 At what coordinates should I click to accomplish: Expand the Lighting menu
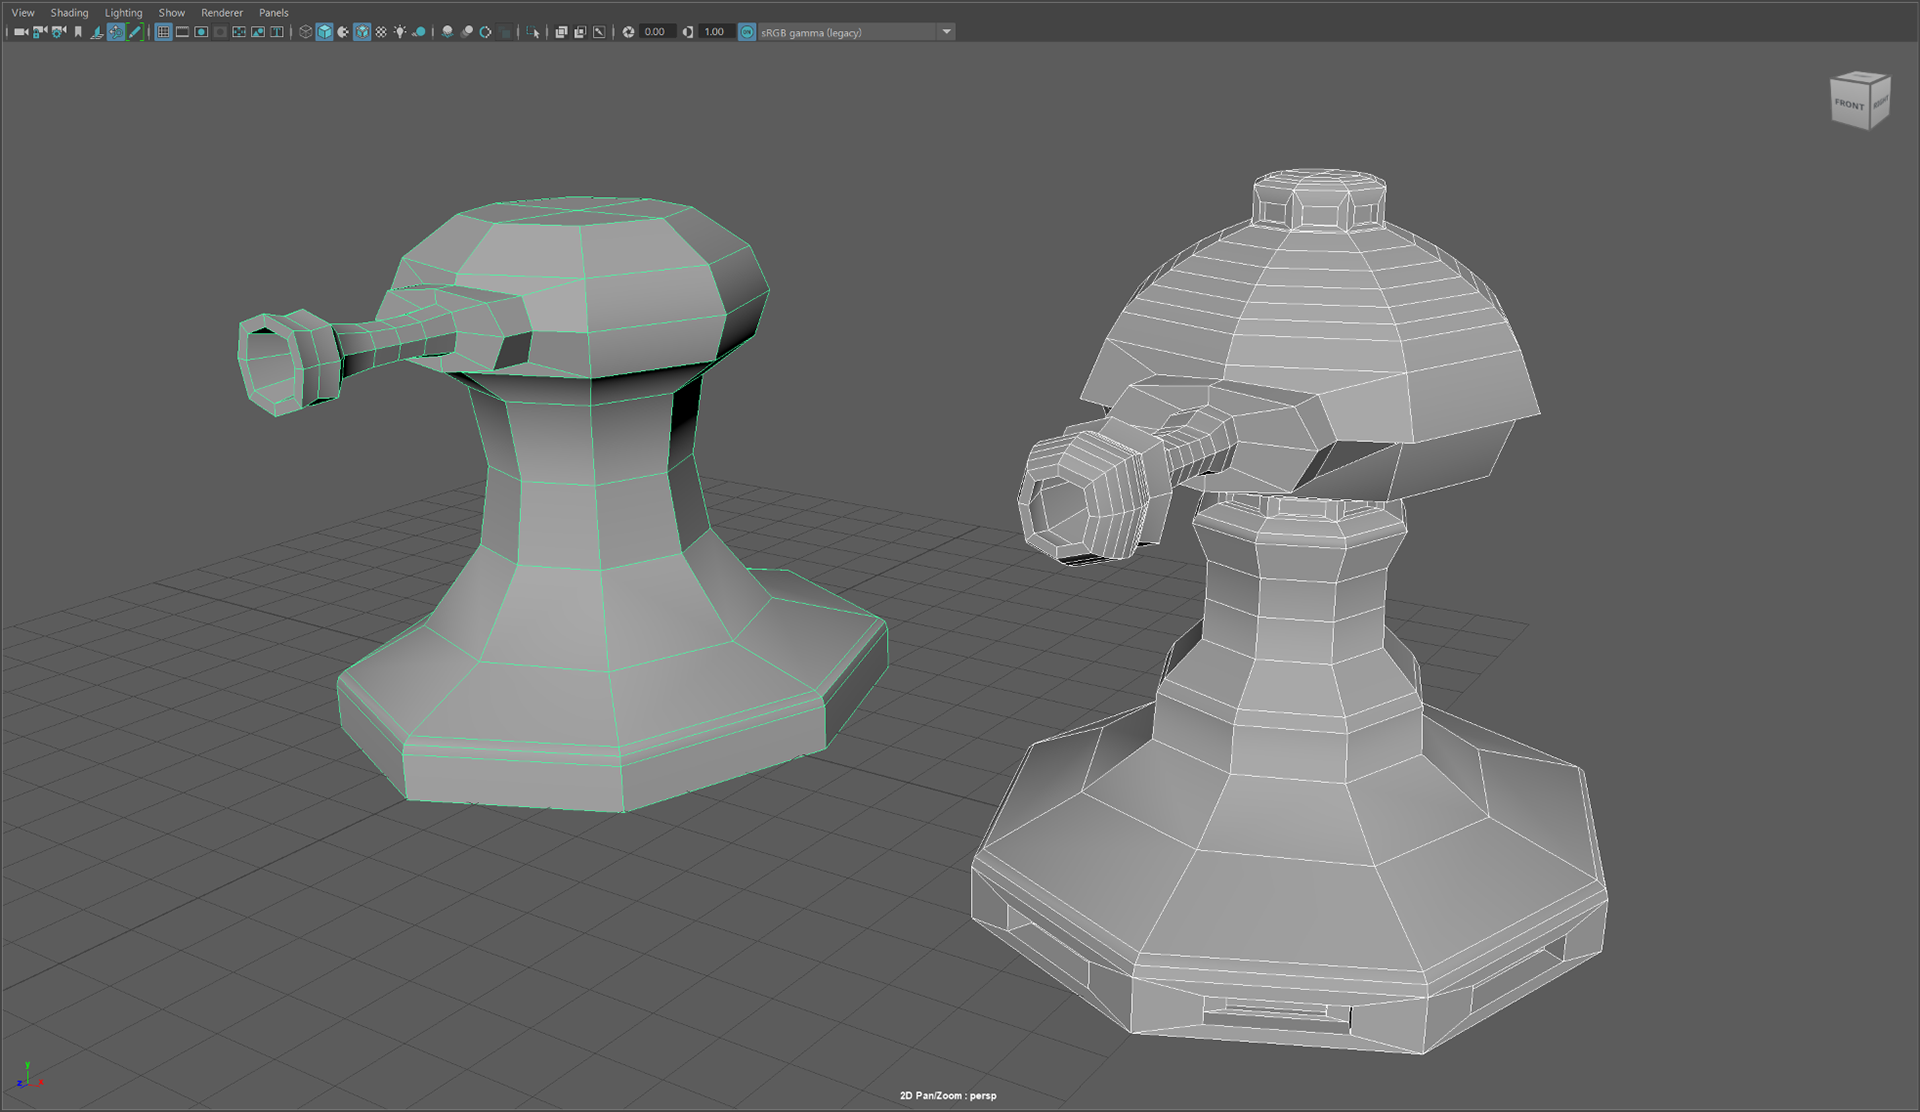click(x=123, y=13)
